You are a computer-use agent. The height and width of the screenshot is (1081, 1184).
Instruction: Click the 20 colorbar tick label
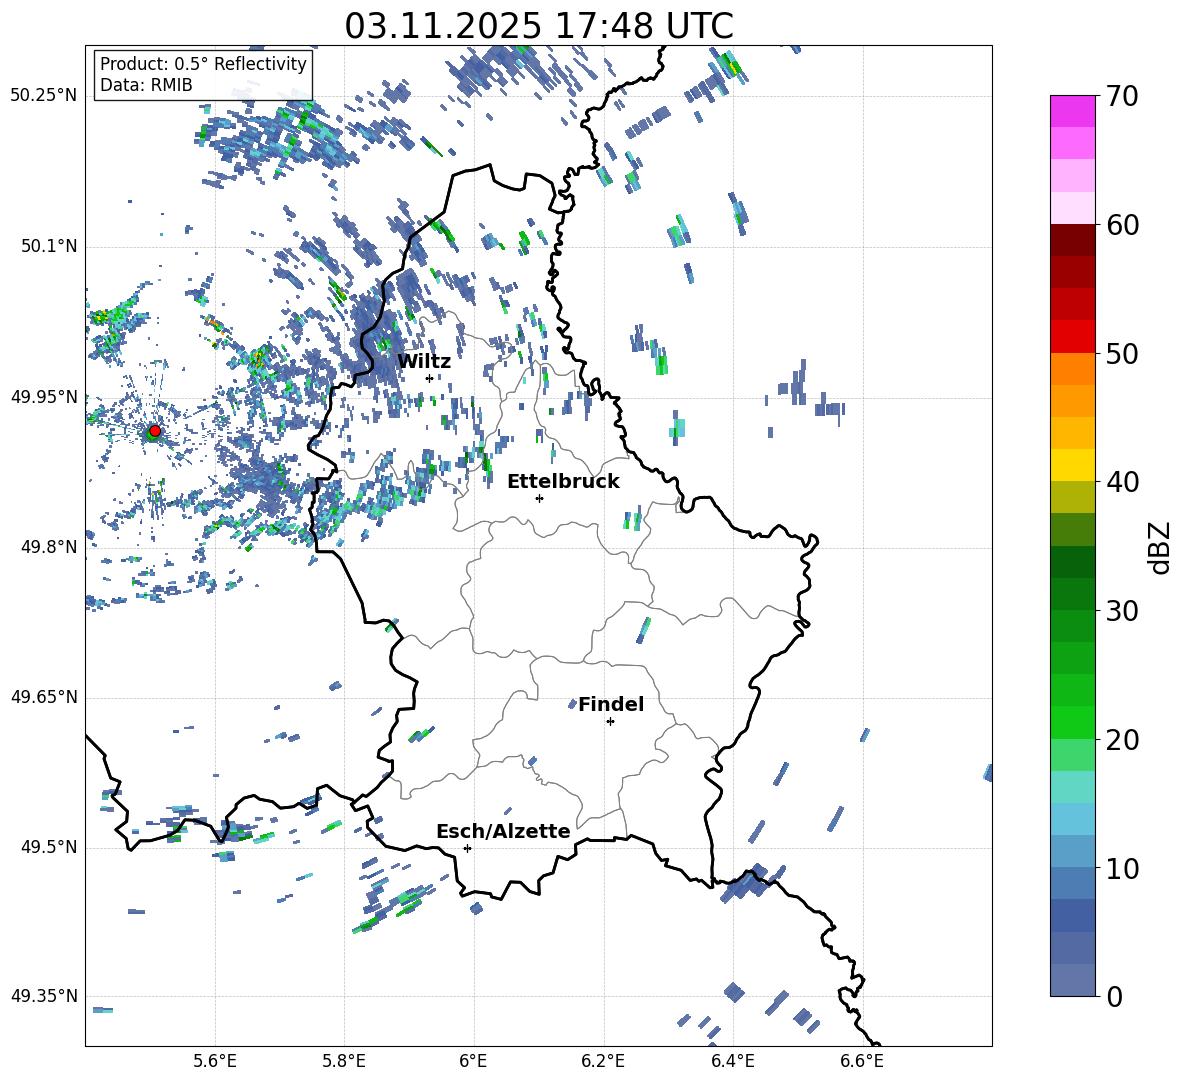coord(1122,740)
